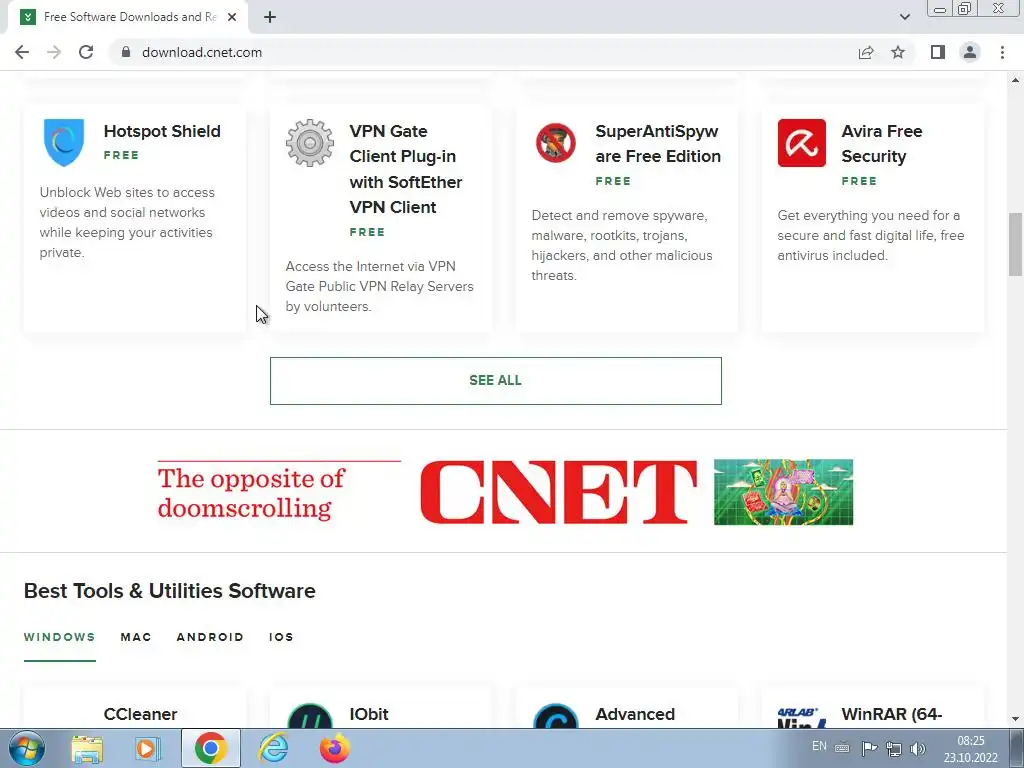Click the padlock site info icon
This screenshot has width=1024, height=768.
(126, 52)
